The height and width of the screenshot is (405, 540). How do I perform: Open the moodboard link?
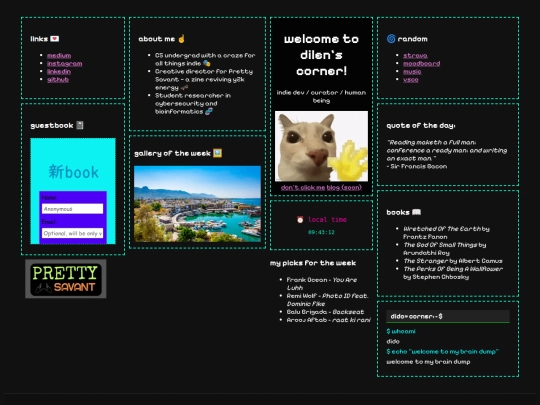click(422, 63)
